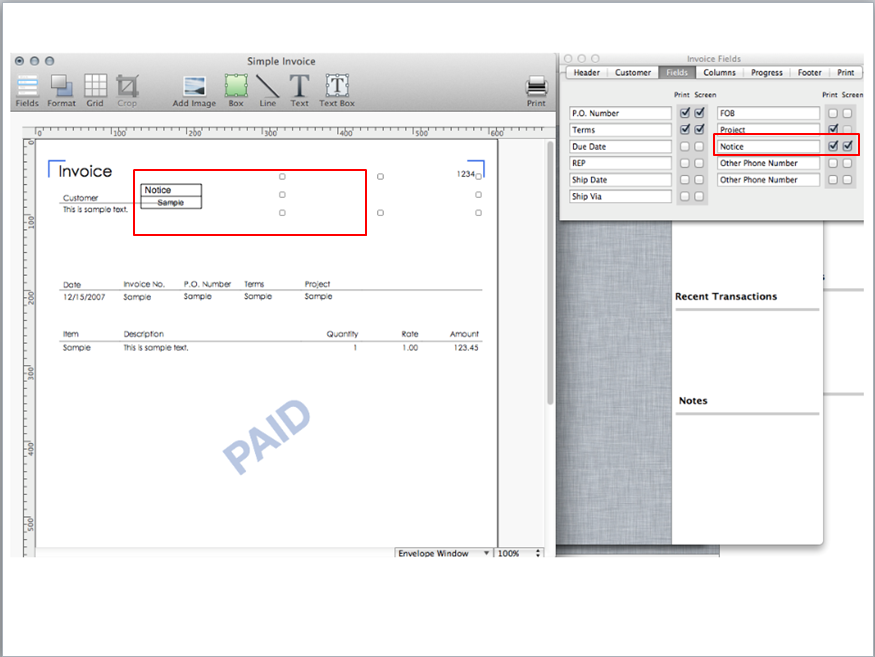Switch to the Customer tab
875x657 pixels.
coord(633,73)
